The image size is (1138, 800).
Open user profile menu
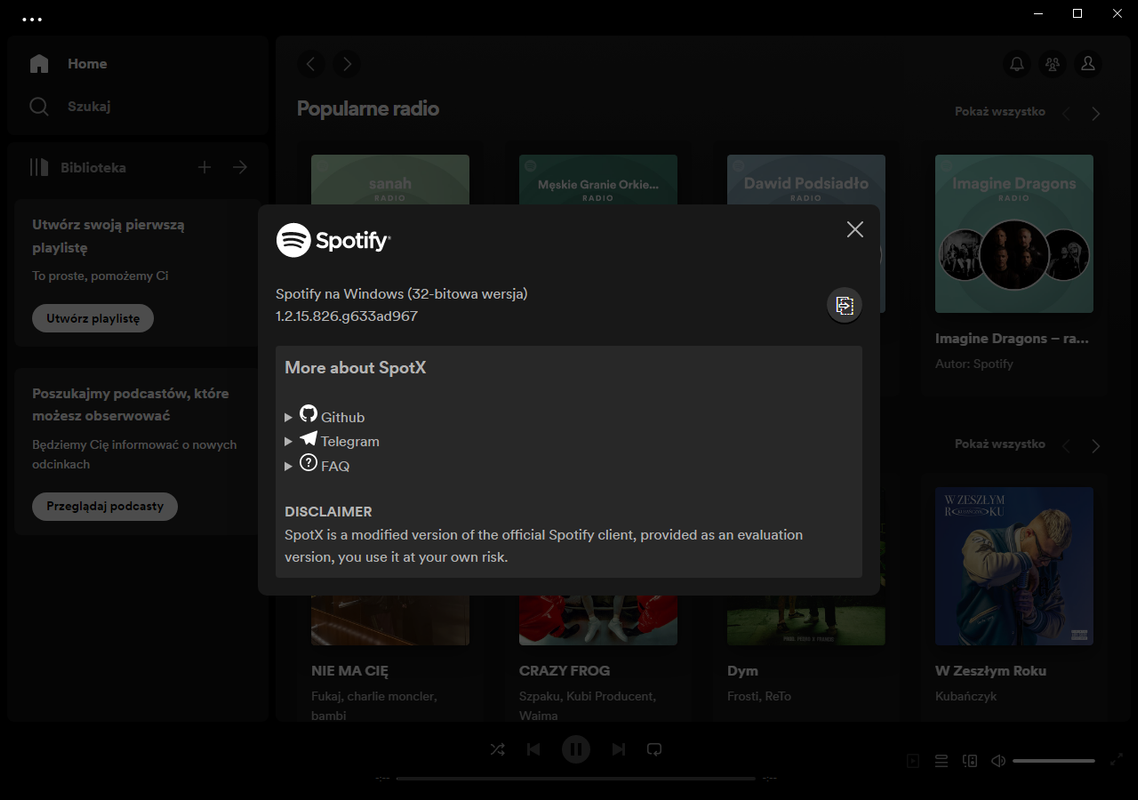point(1088,64)
